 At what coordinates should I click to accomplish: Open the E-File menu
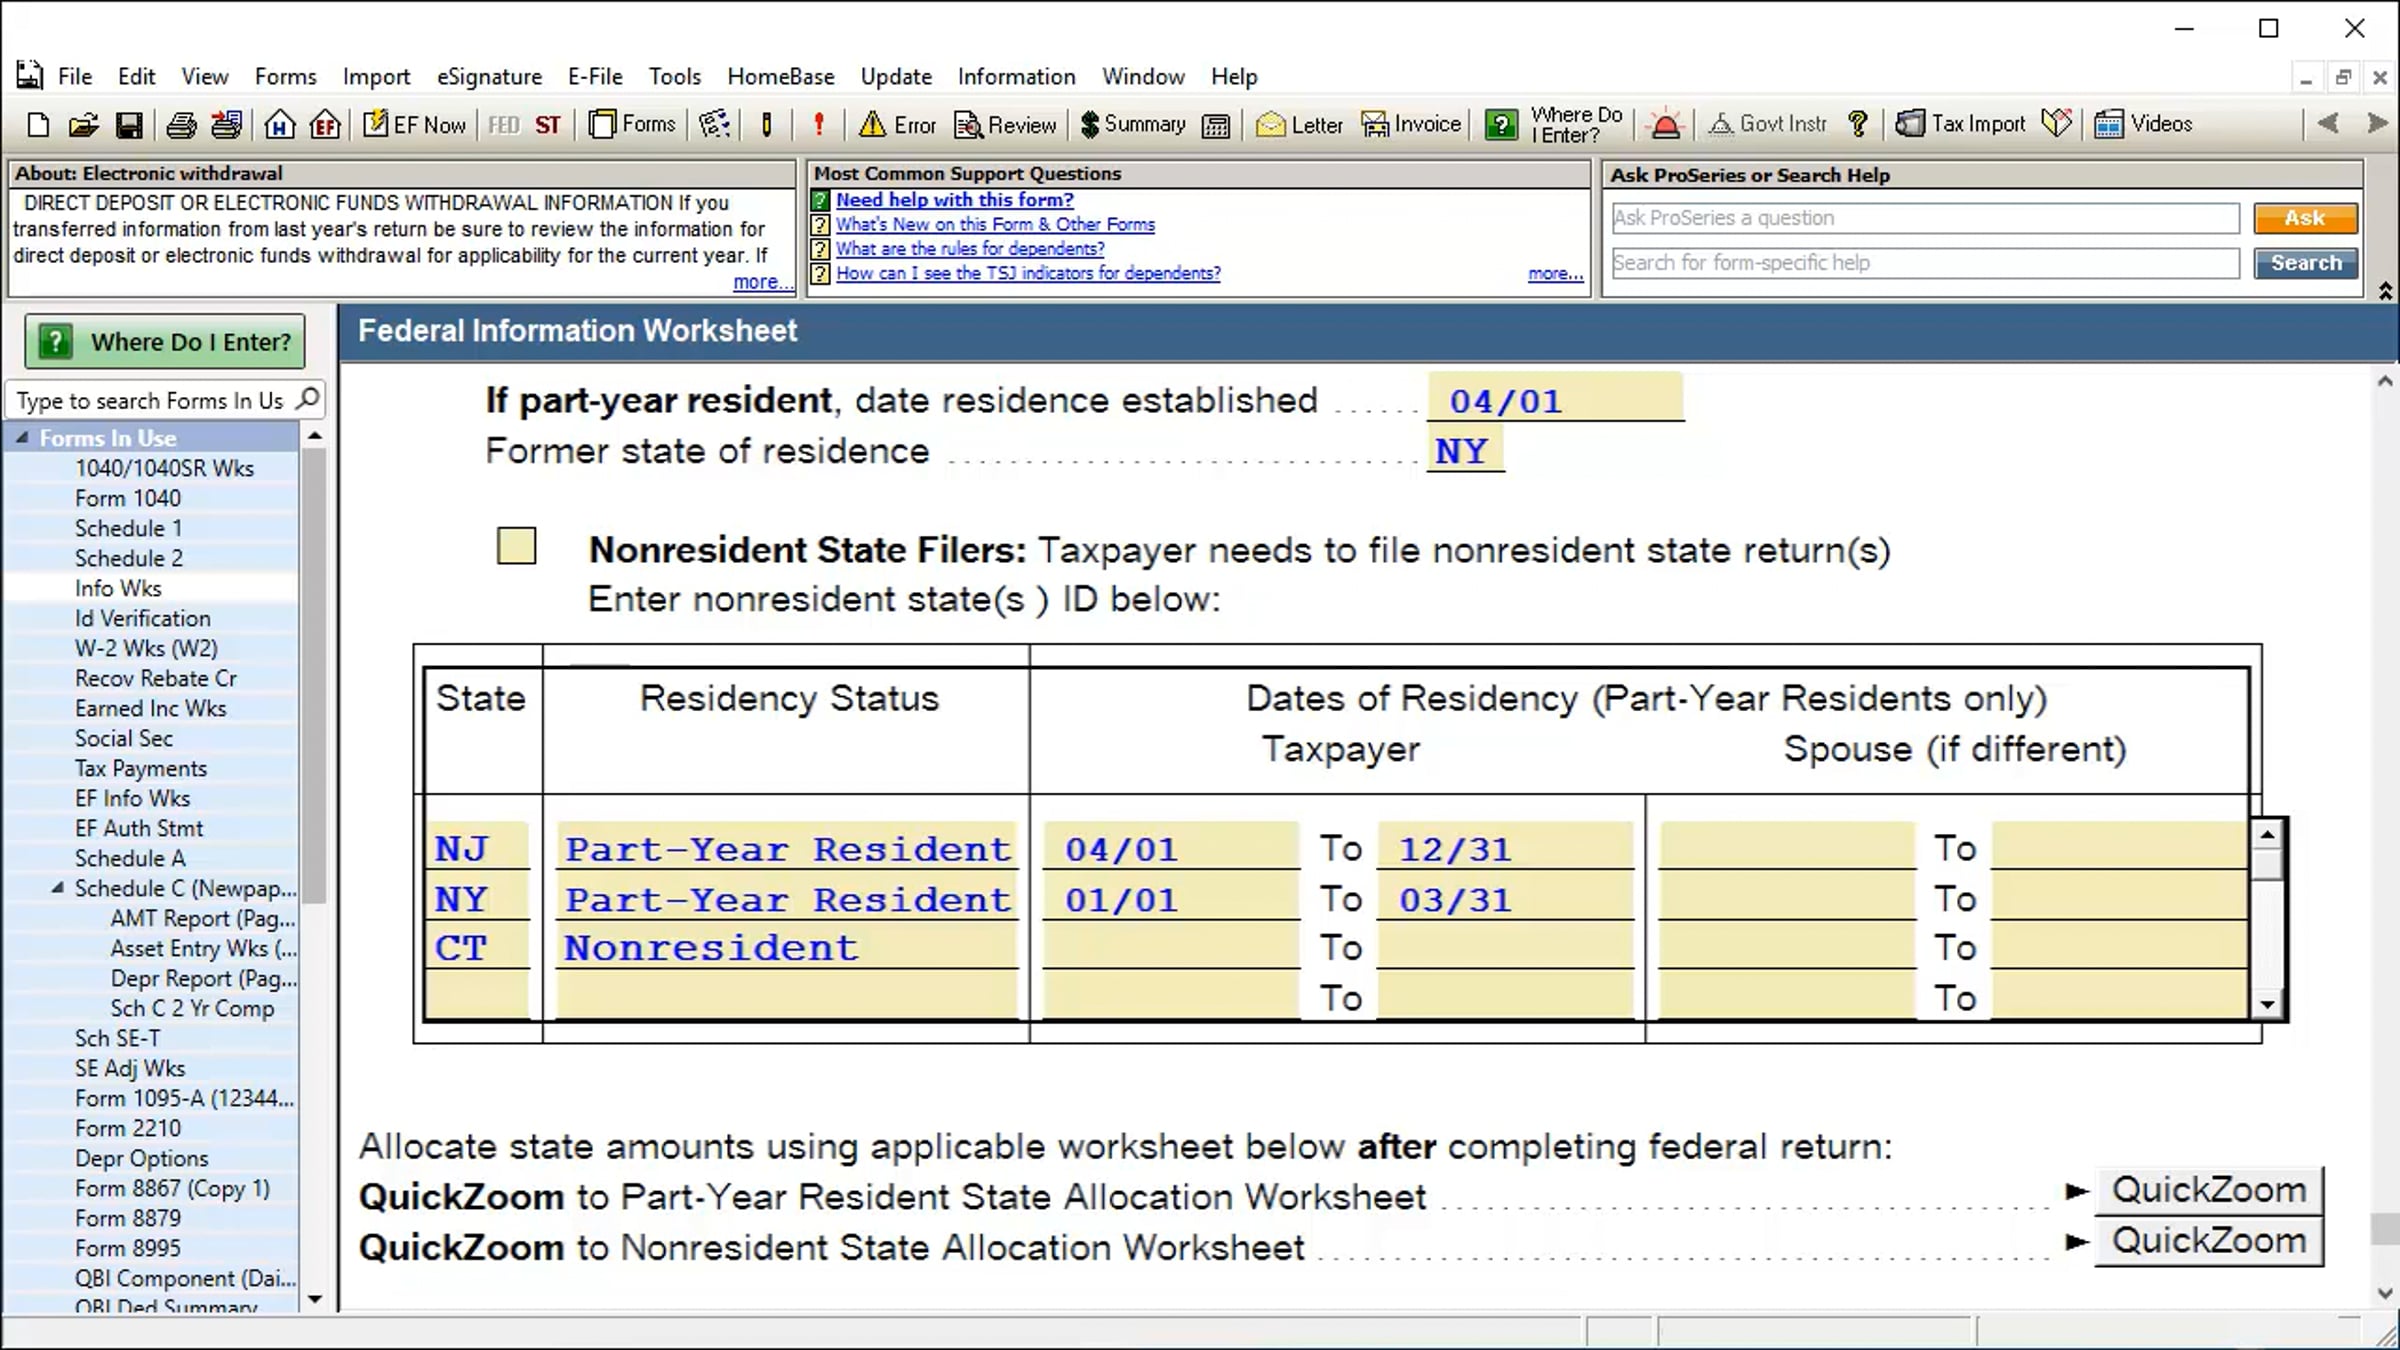click(x=594, y=76)
